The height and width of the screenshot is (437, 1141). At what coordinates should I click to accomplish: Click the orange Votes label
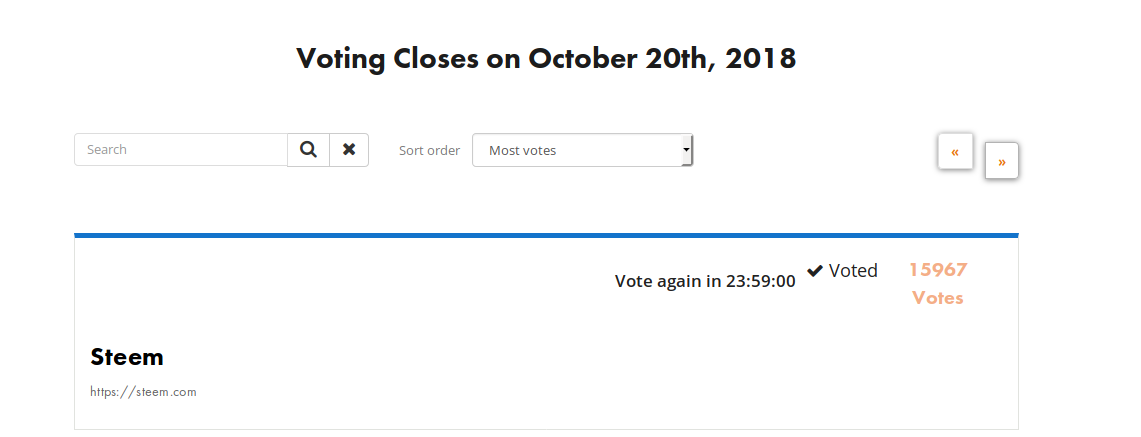point(938,298)
